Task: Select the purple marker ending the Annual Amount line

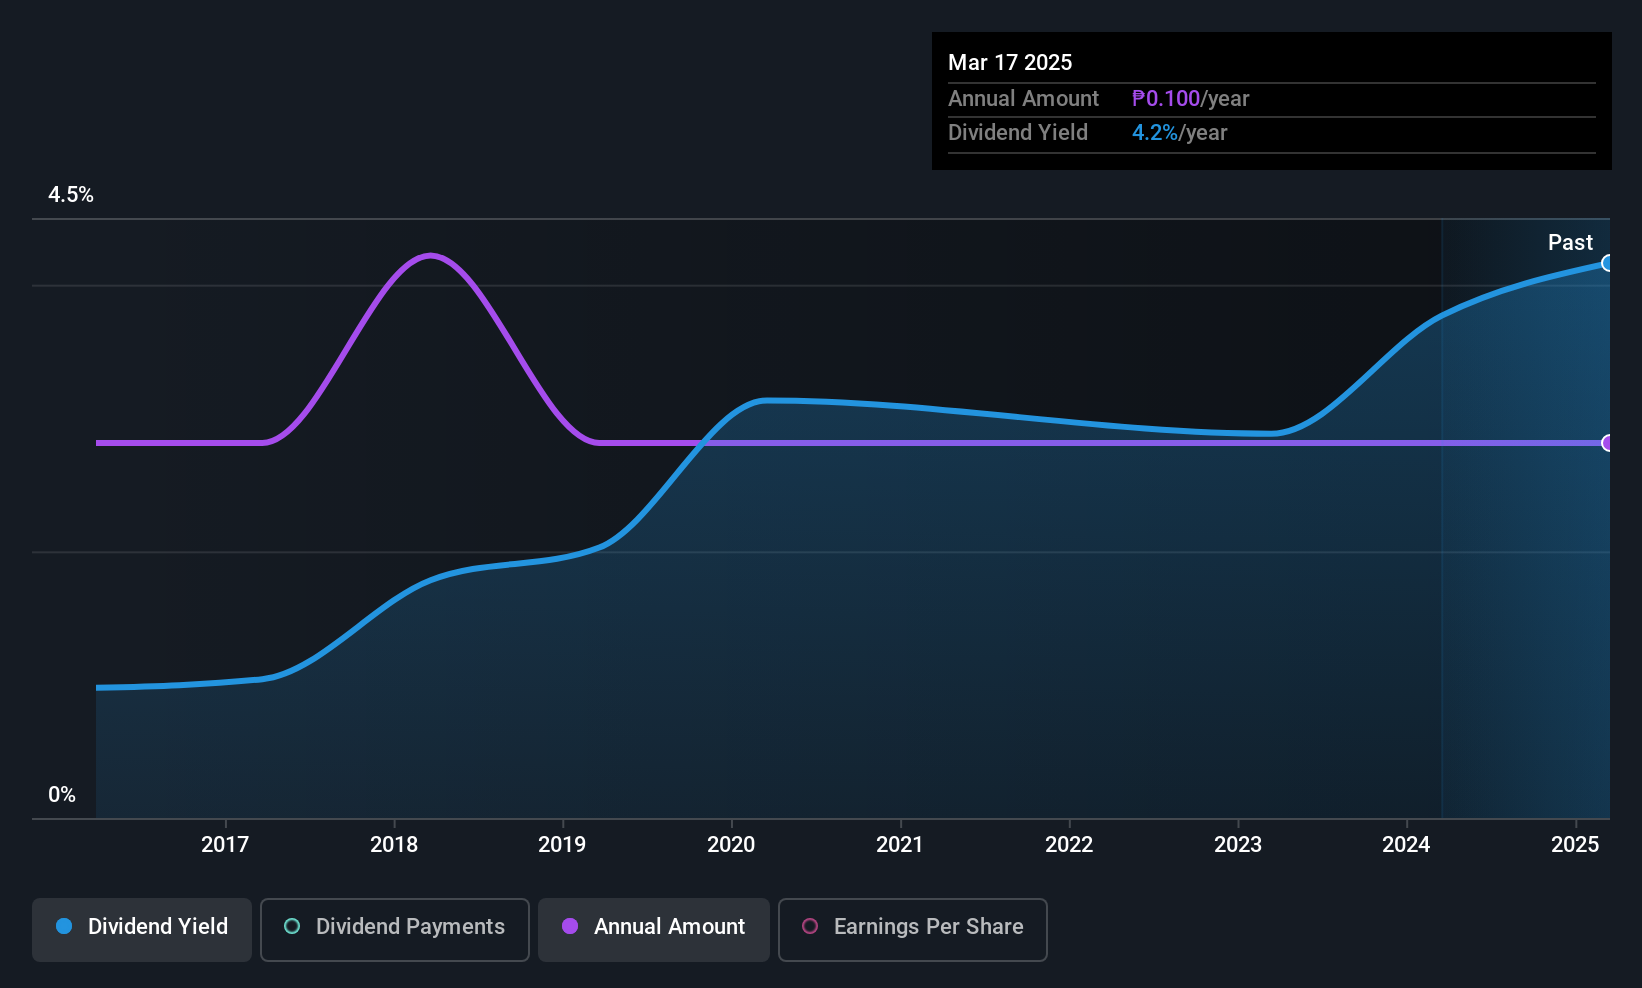Action: [1607, 441]
